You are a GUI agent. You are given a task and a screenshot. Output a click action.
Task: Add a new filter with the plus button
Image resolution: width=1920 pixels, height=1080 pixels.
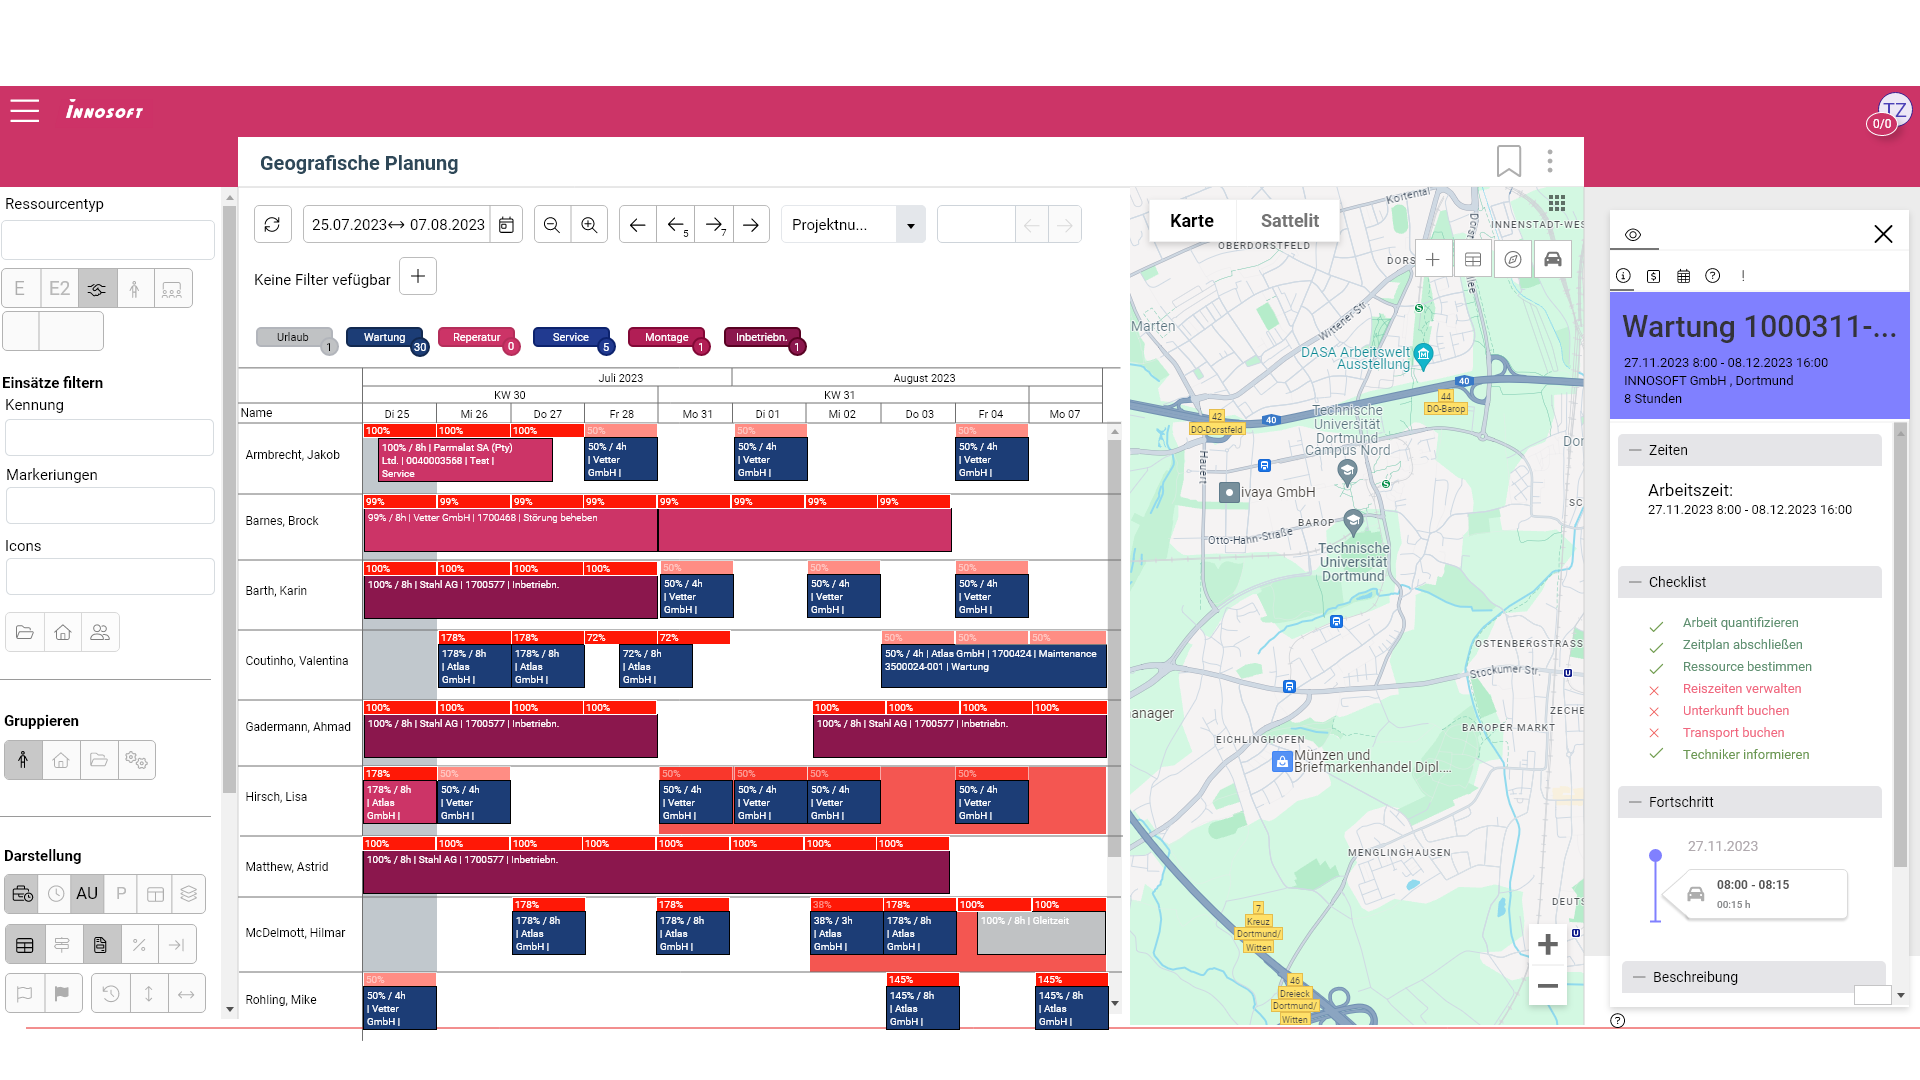[x=417, y=275]
